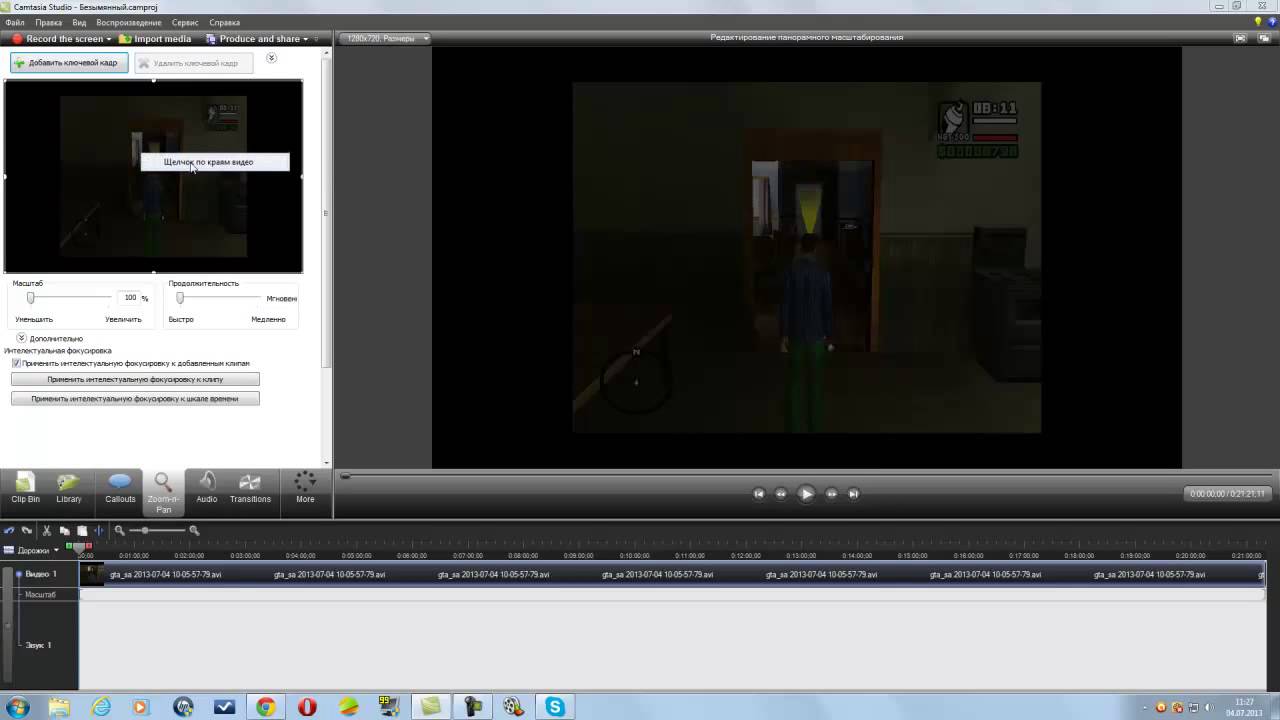Select the Масштаб track label
Viewport: 1280px width, 720px height.
pos(40,594)
